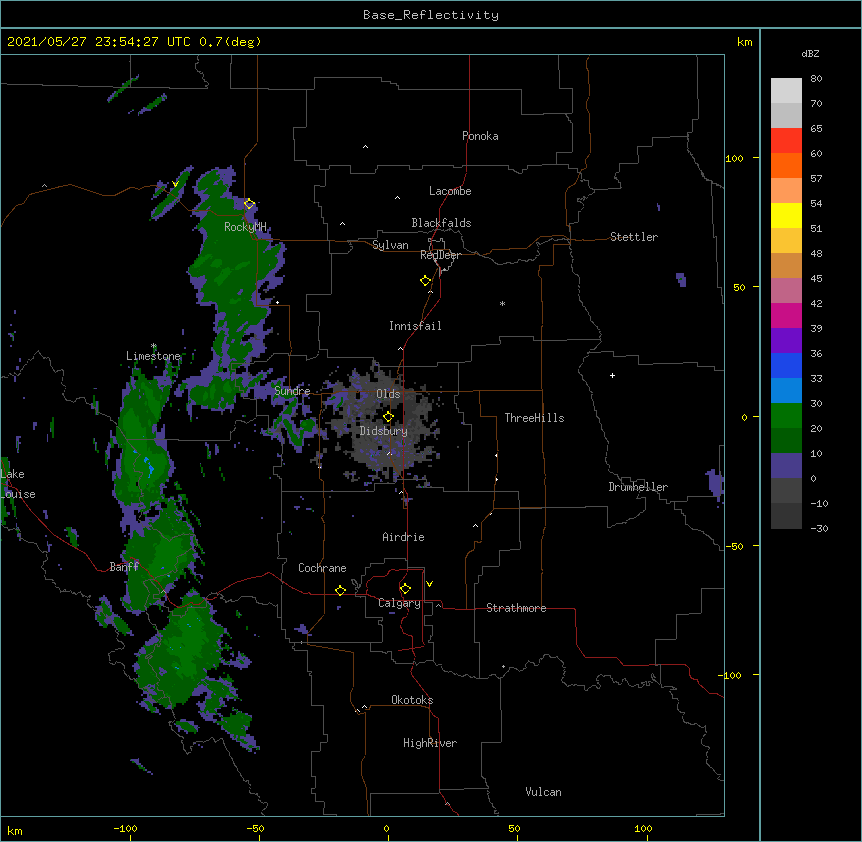Viewport: 862px width, 842px height.
Task: Select the white 80-70 dBZ legend swatch
Action: click(x=786, y=91)
